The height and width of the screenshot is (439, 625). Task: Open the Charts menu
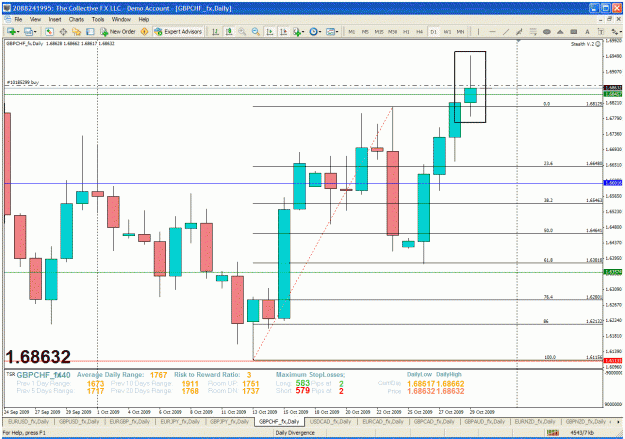(76, 19)
